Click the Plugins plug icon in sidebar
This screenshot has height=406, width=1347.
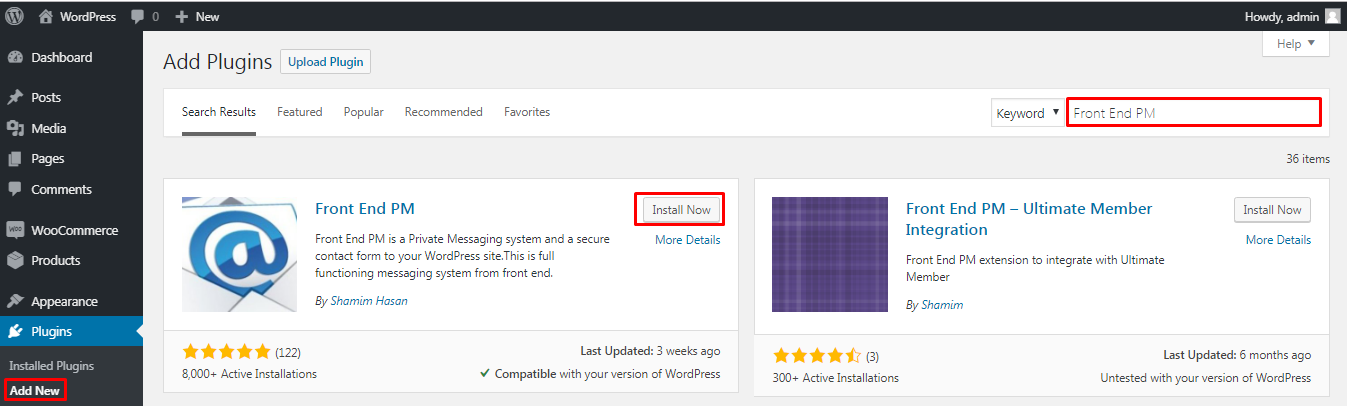tap(15, 331)
